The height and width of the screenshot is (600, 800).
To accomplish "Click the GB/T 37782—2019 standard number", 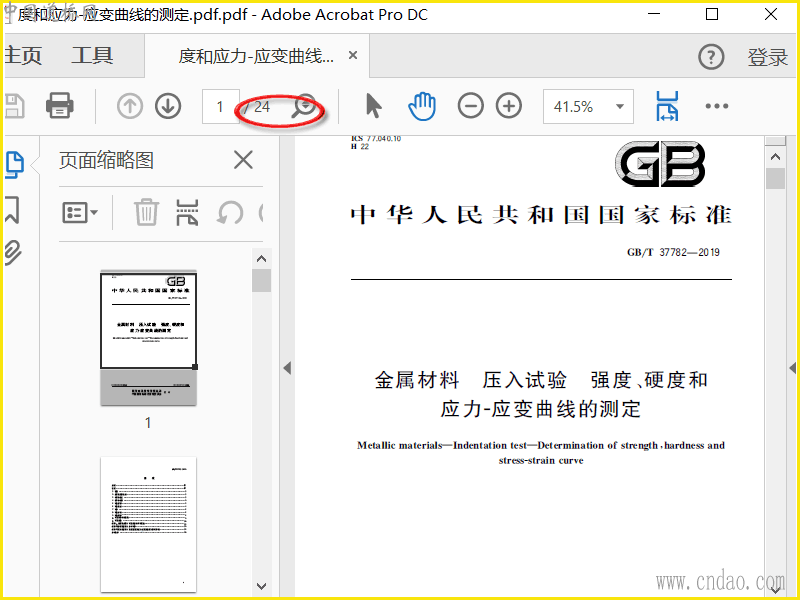I will point(673,252).
